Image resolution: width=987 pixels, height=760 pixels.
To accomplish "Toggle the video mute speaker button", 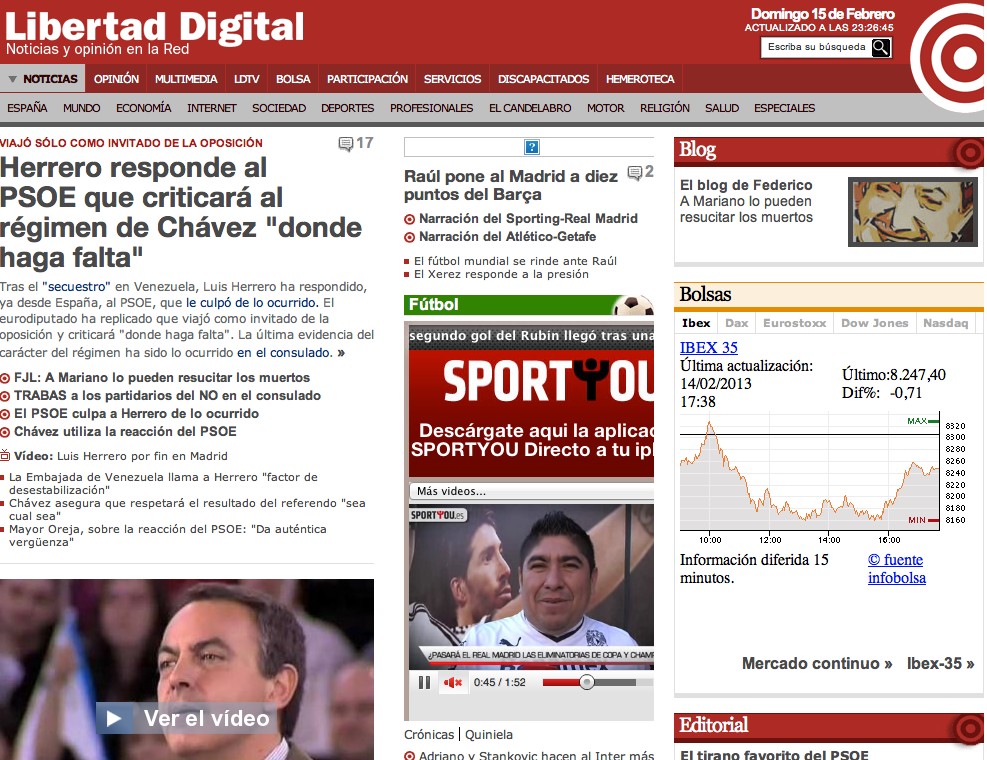I will pyautogui.click(x=453, y=682).
